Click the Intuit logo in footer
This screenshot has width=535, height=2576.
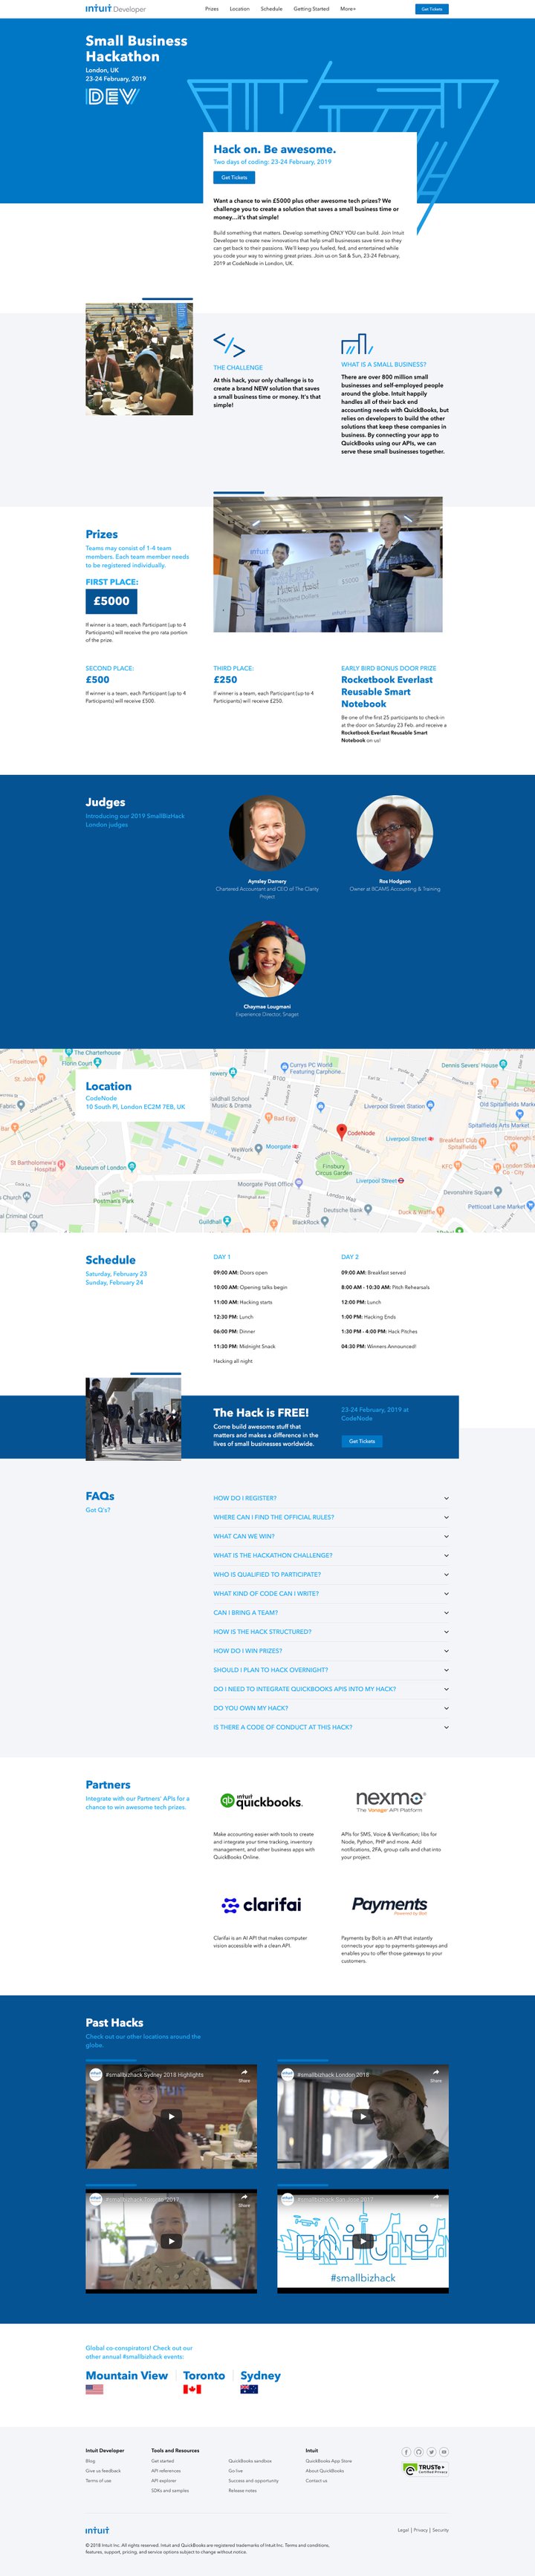tap(97, 2529)
